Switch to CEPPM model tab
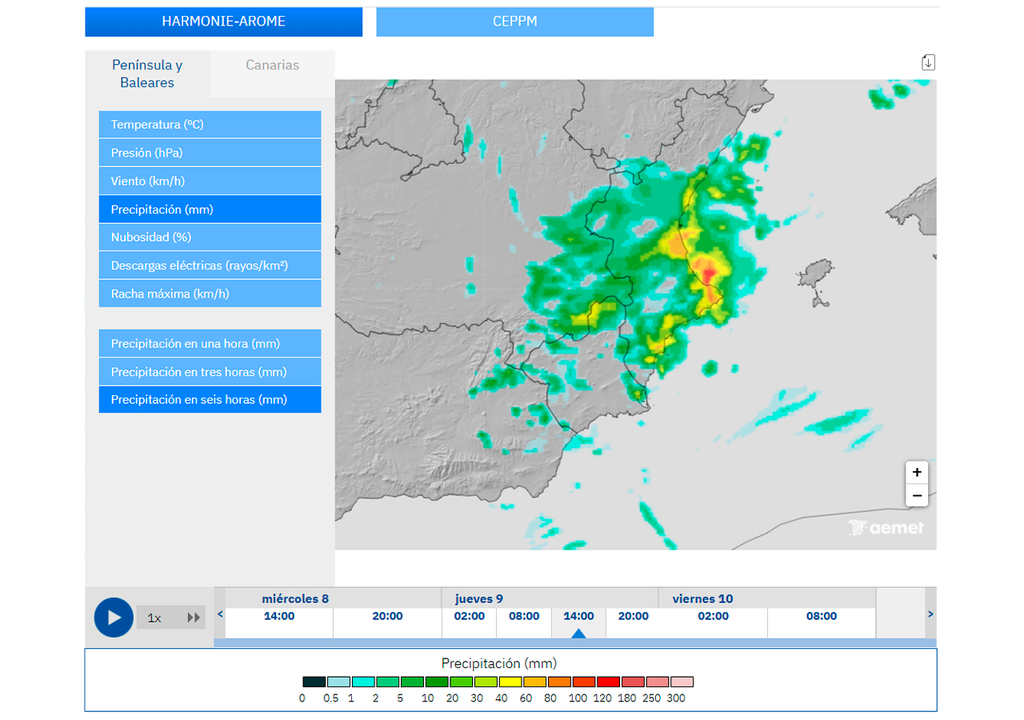The width and height of the screenshot is (1024, 720). [x=515, y=21]
